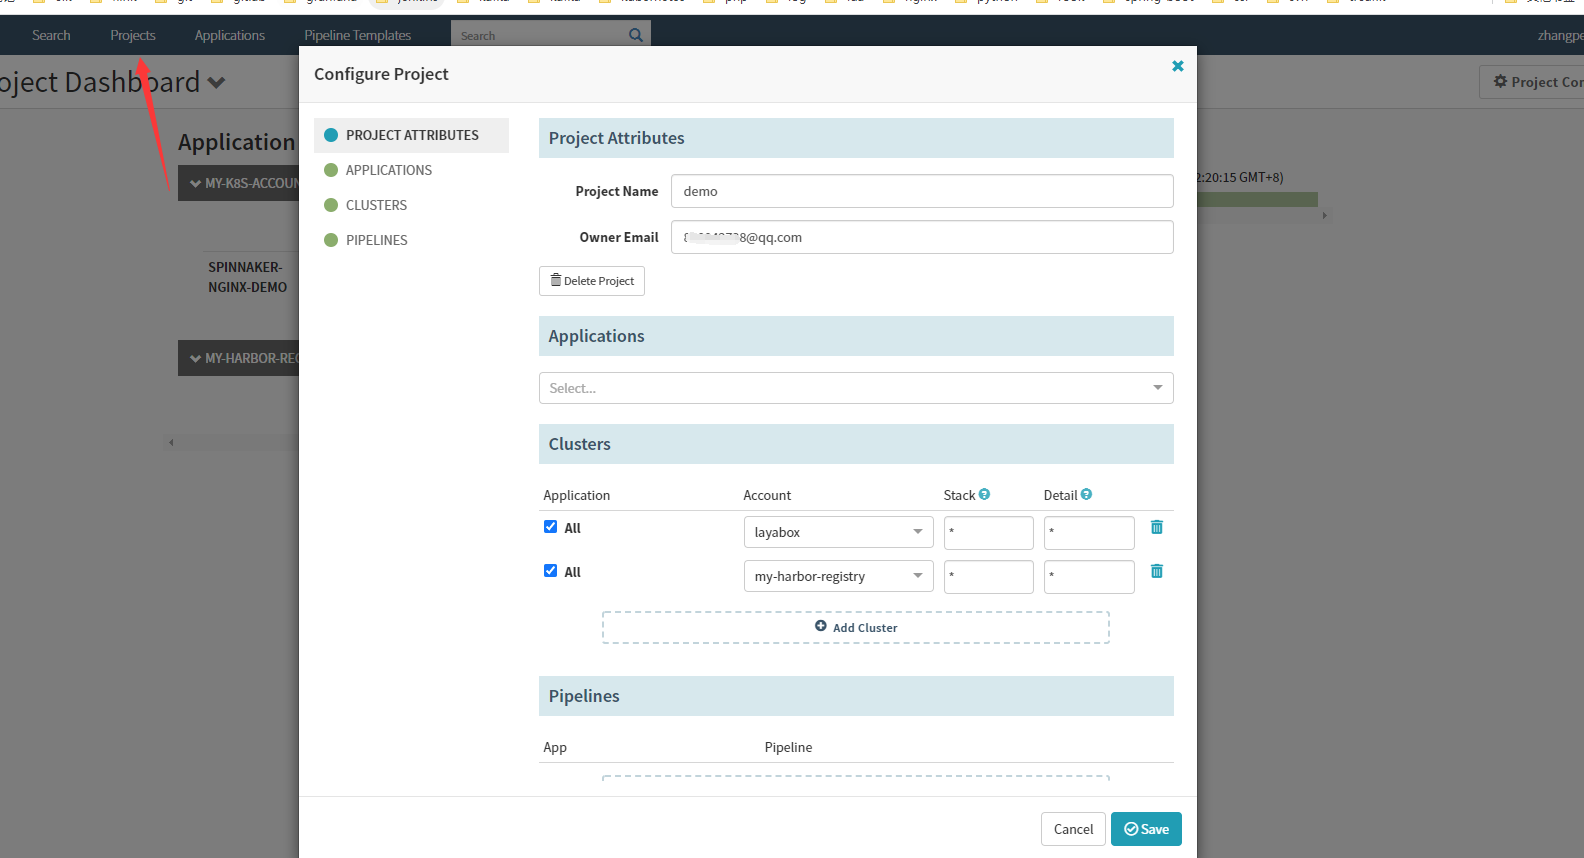Click the Project Attributes section heading
1584x858 pixels.
click(x=616, y=138)
